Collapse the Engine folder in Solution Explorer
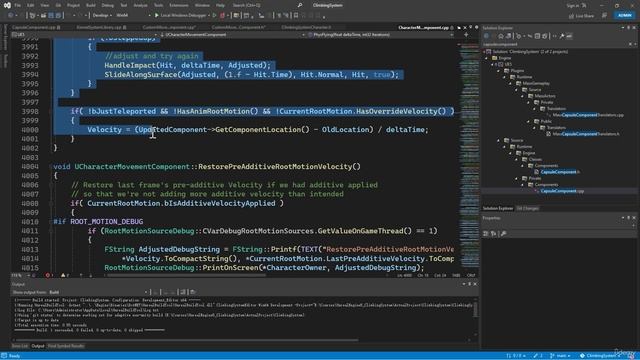 [x=487, y=58]
